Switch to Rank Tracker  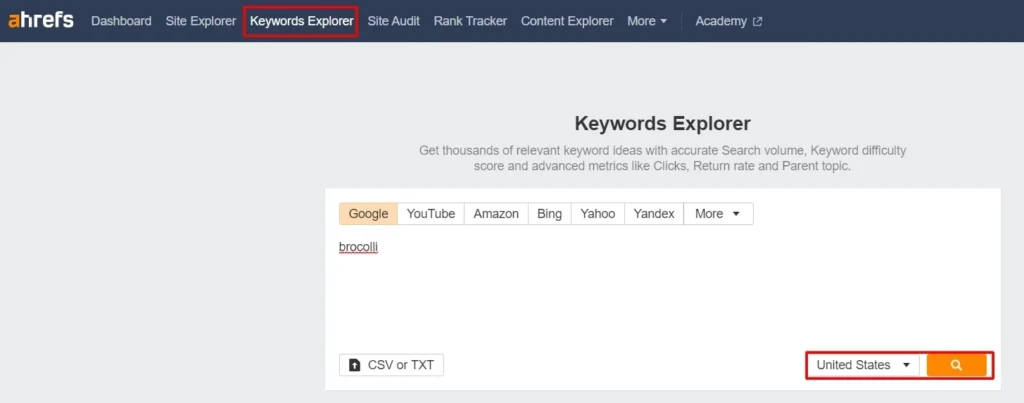[x=470, y=21]
